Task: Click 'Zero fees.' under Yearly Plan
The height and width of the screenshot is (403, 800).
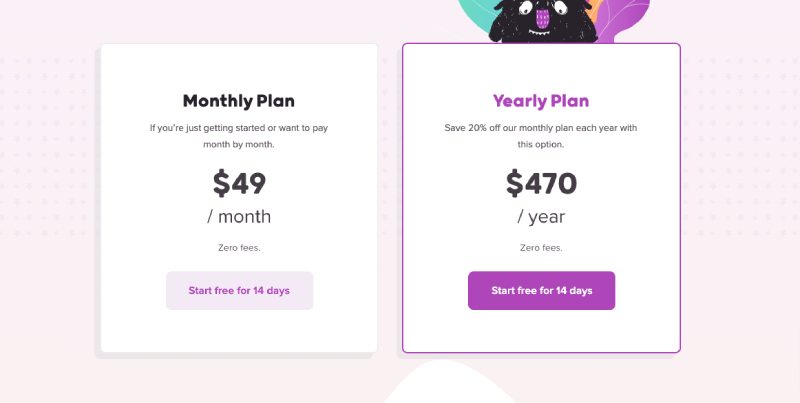Action: pos(541,248)
